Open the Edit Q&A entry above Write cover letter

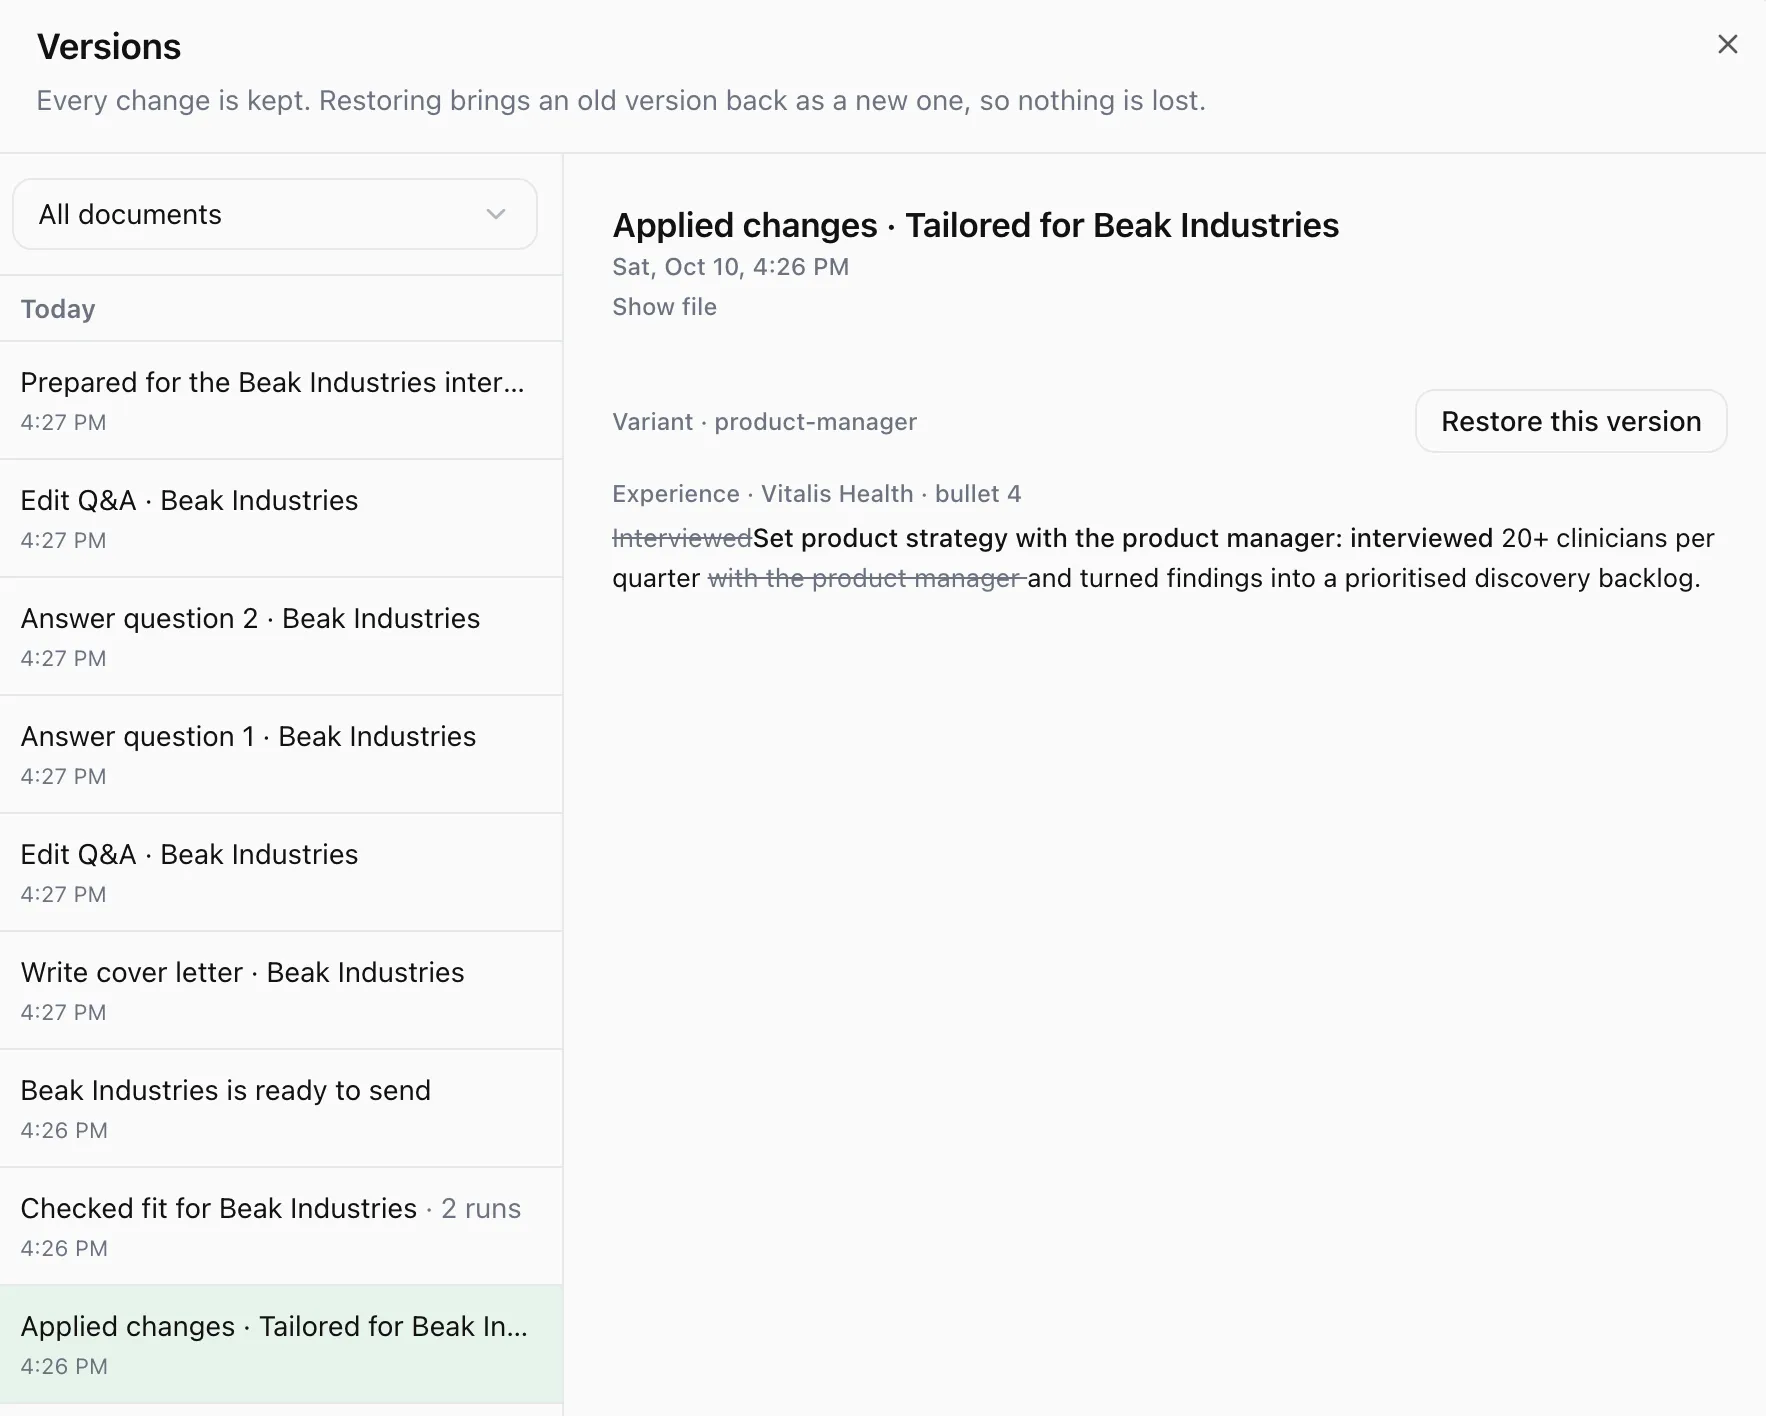pos(281,872)
